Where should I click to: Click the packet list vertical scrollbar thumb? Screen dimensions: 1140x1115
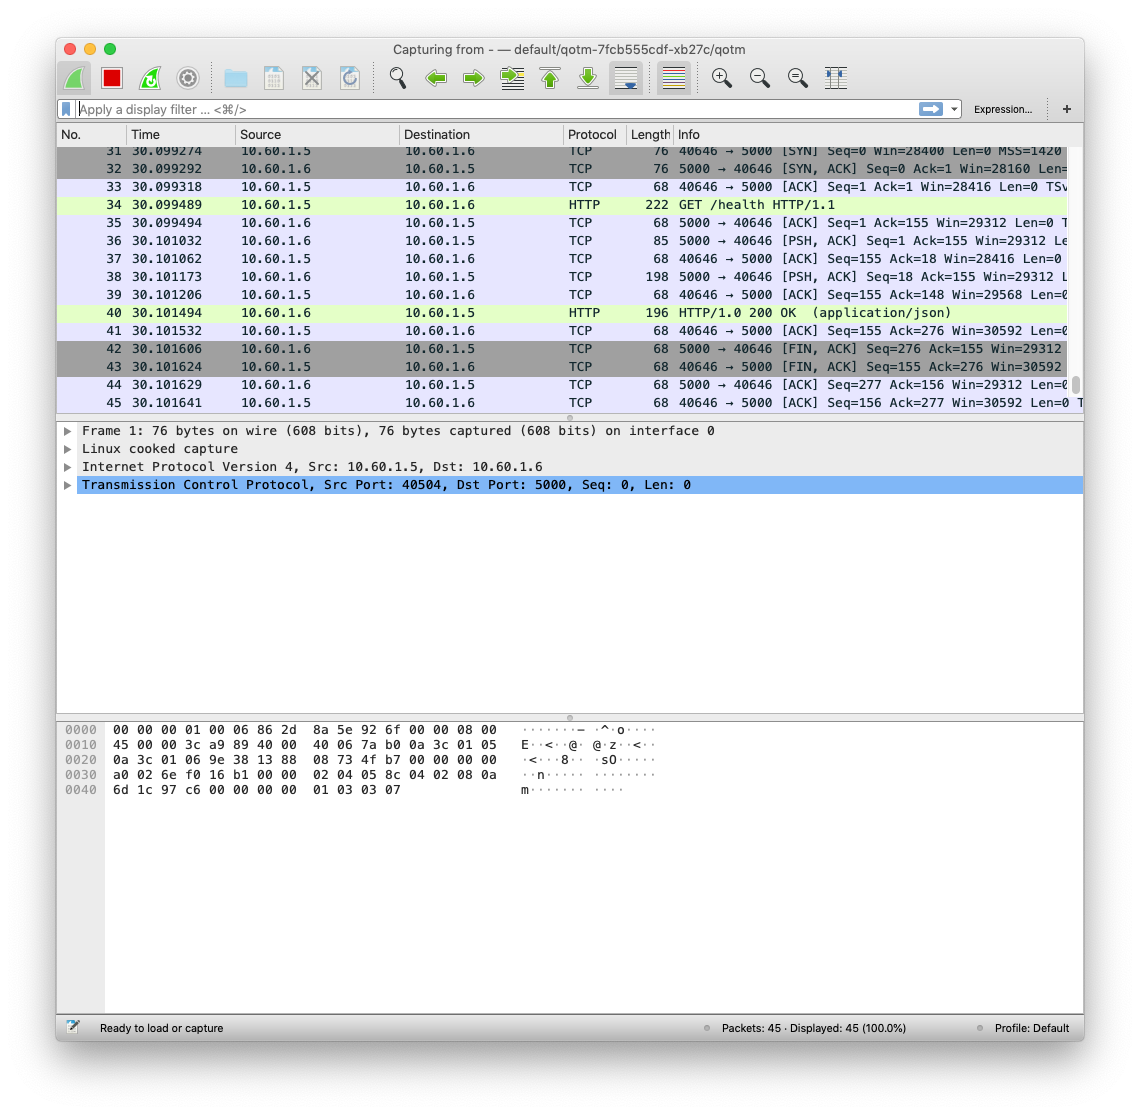pyautogui.click(x=1076, y=385)
